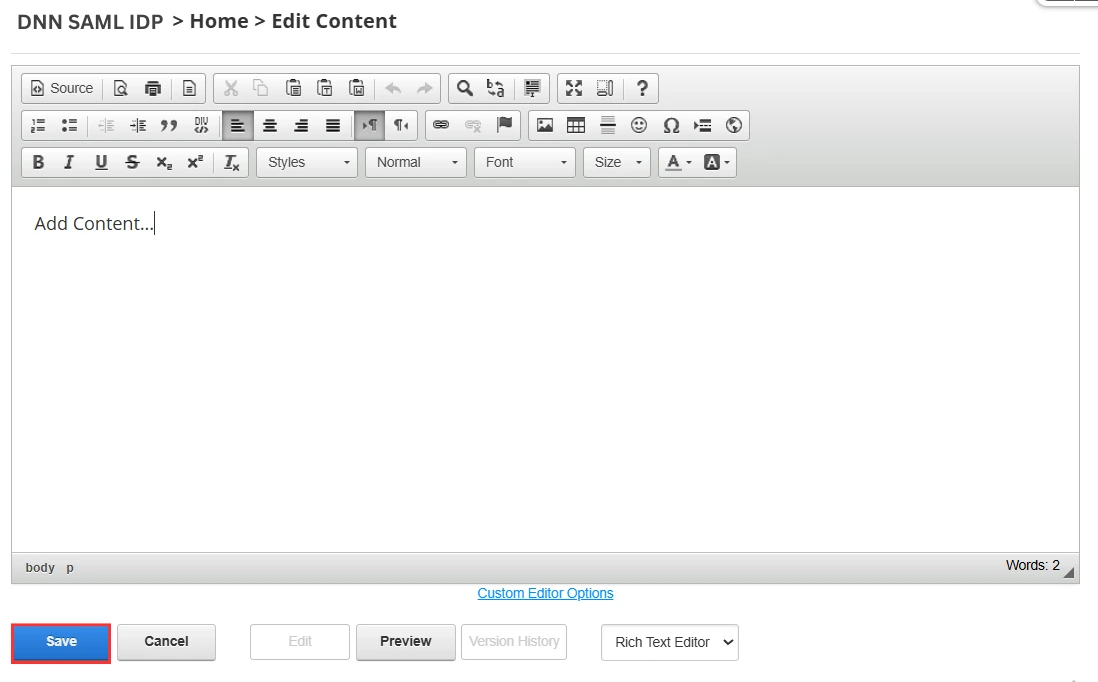Open the Styles dropdown
The image size is (1098, 682).
[306, 162]
